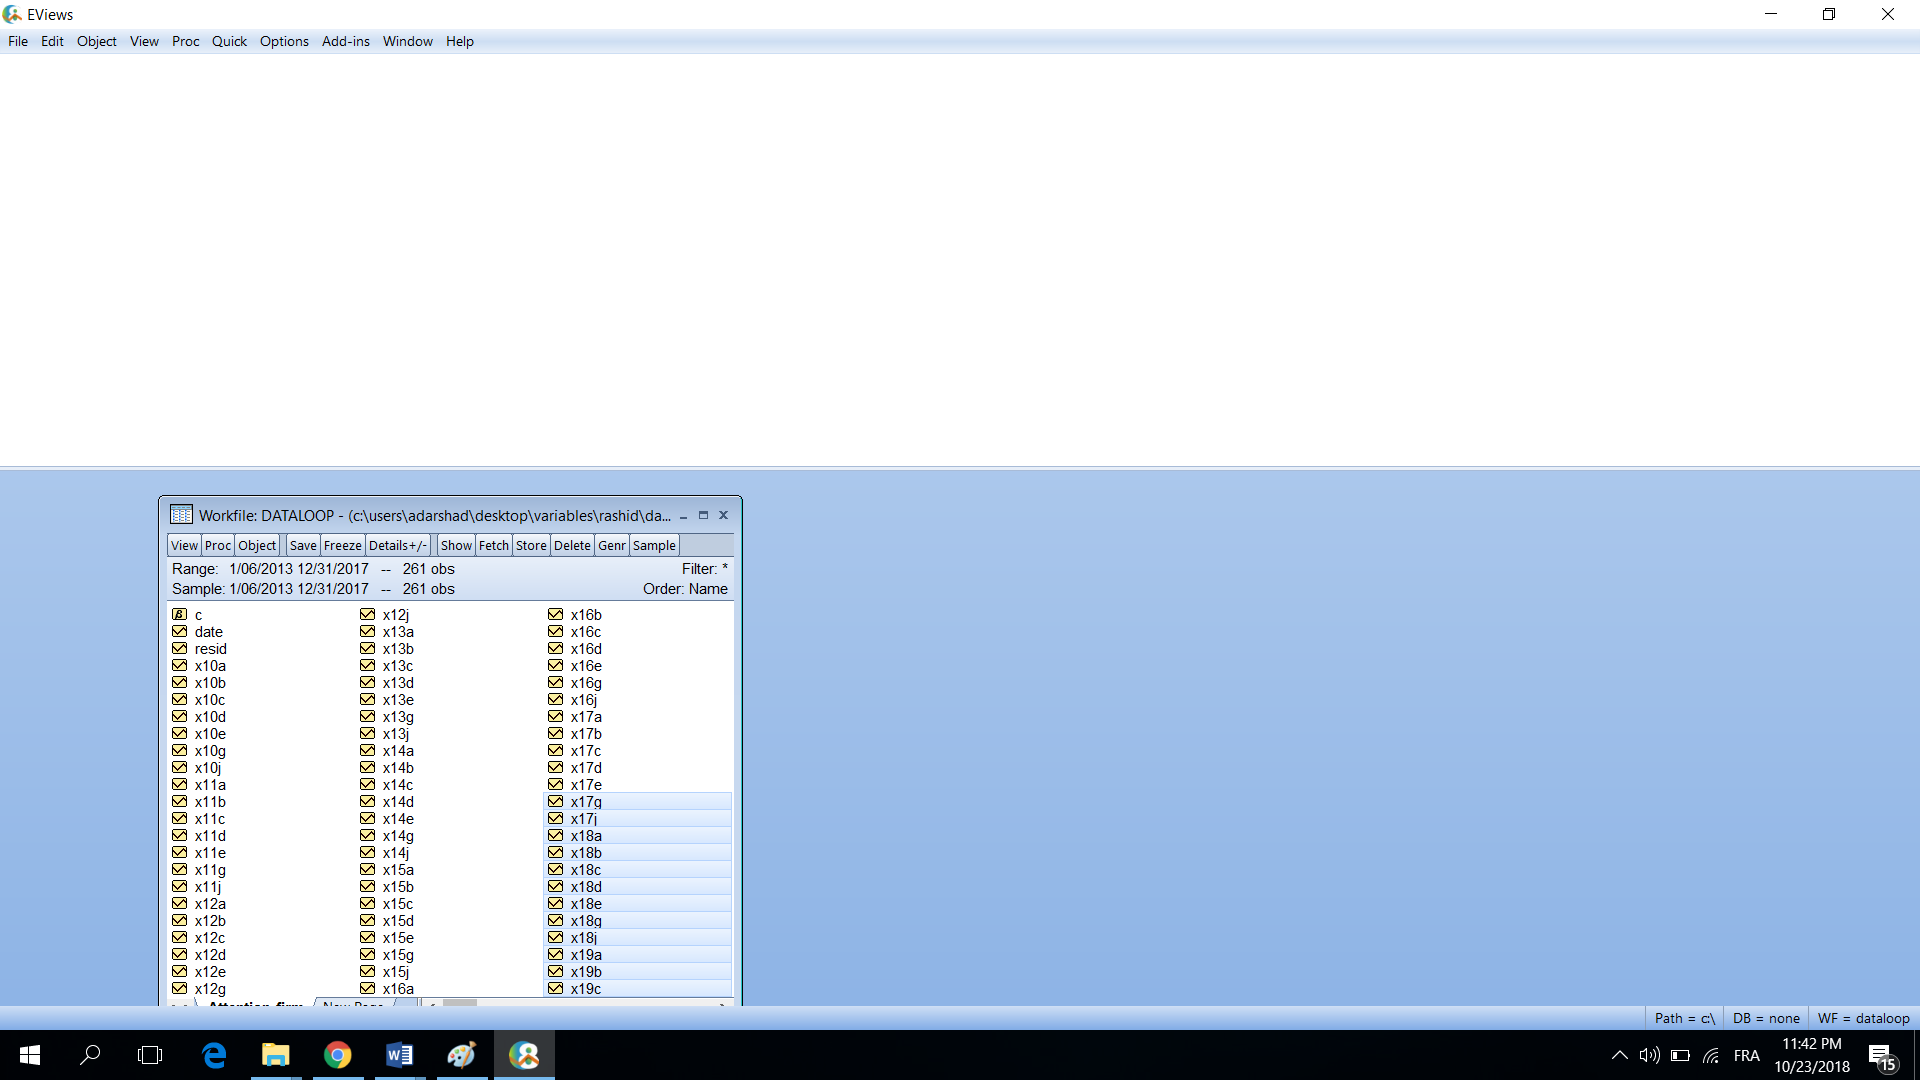Select the x10a series icon
The height and width of the screenshot is (1080, 1920).
180,665
